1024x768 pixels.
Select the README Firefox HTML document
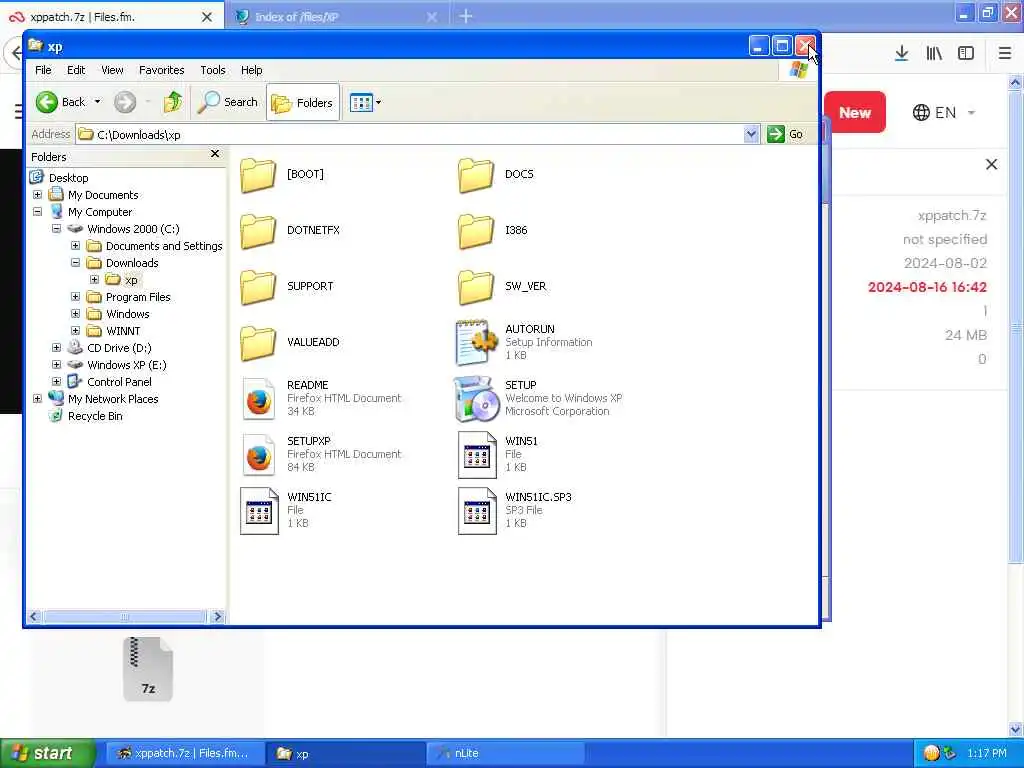(259, 398)
